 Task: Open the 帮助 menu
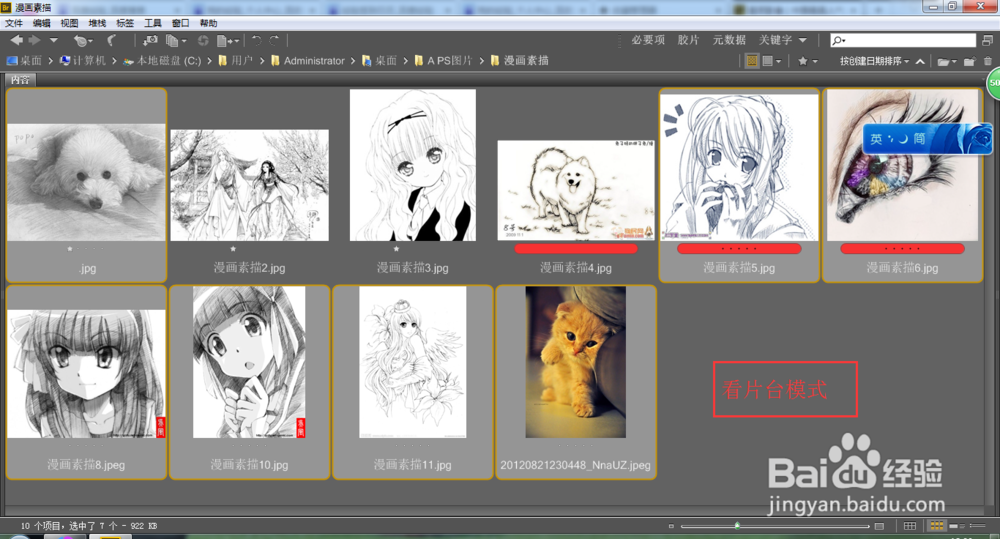208,23
